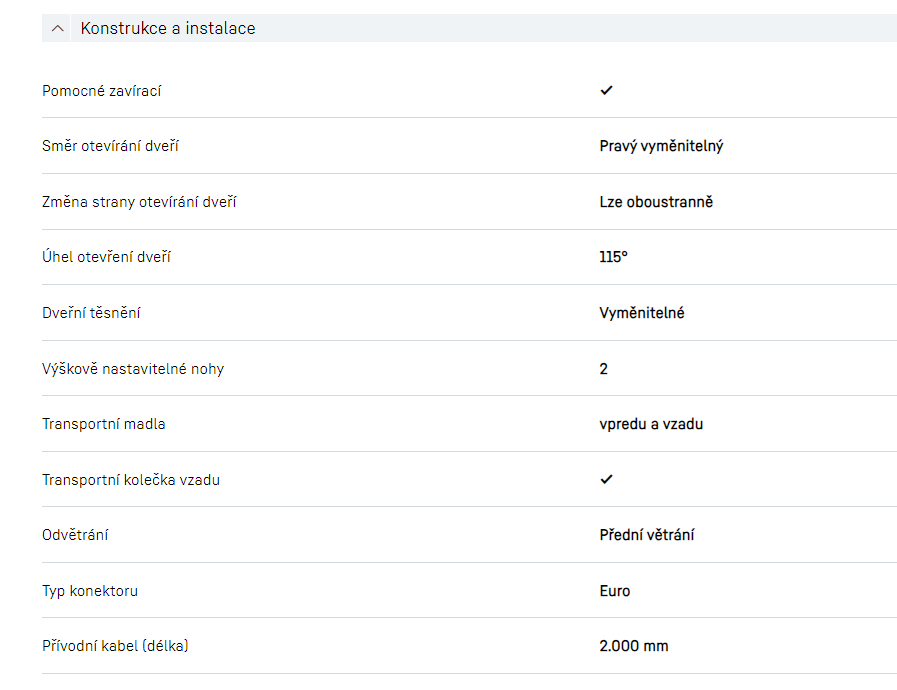Select the Pravý vyměnitelný value
Screen dimensions: 897x690
pos(661,146)
